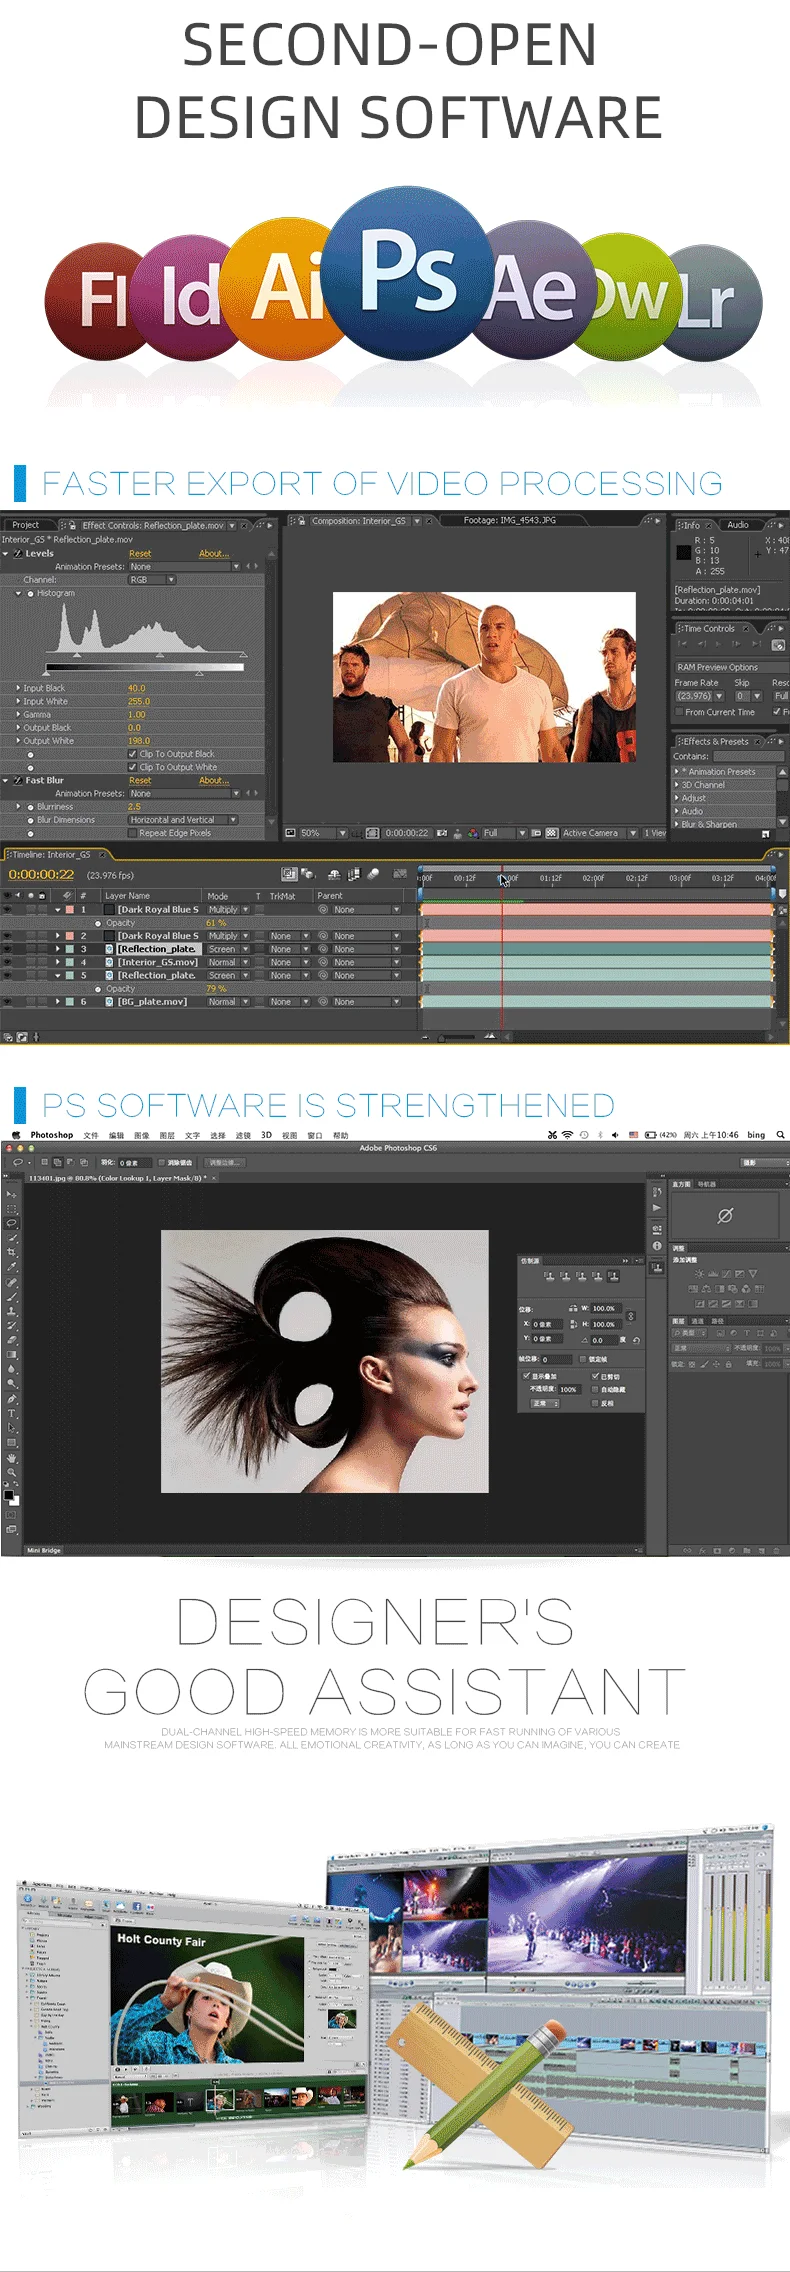Check the From Current Time option
Image resolution: width=790 pixels, height=2272 pixels.
click(x=679, y=712)
